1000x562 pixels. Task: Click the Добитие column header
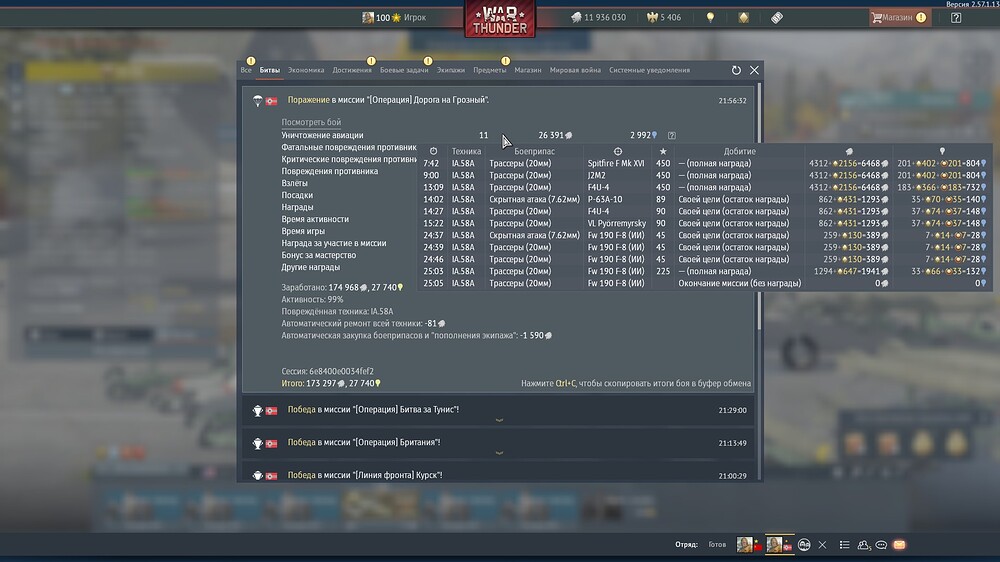tap(740, 151)
